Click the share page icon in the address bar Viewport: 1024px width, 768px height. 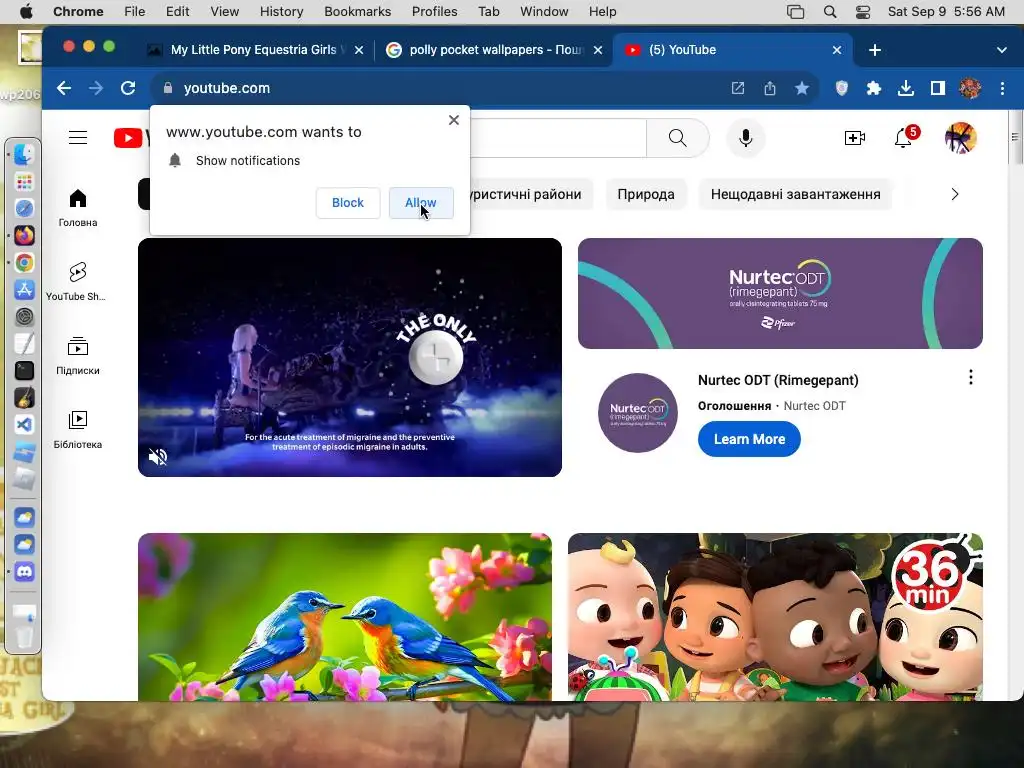[770, 88]
